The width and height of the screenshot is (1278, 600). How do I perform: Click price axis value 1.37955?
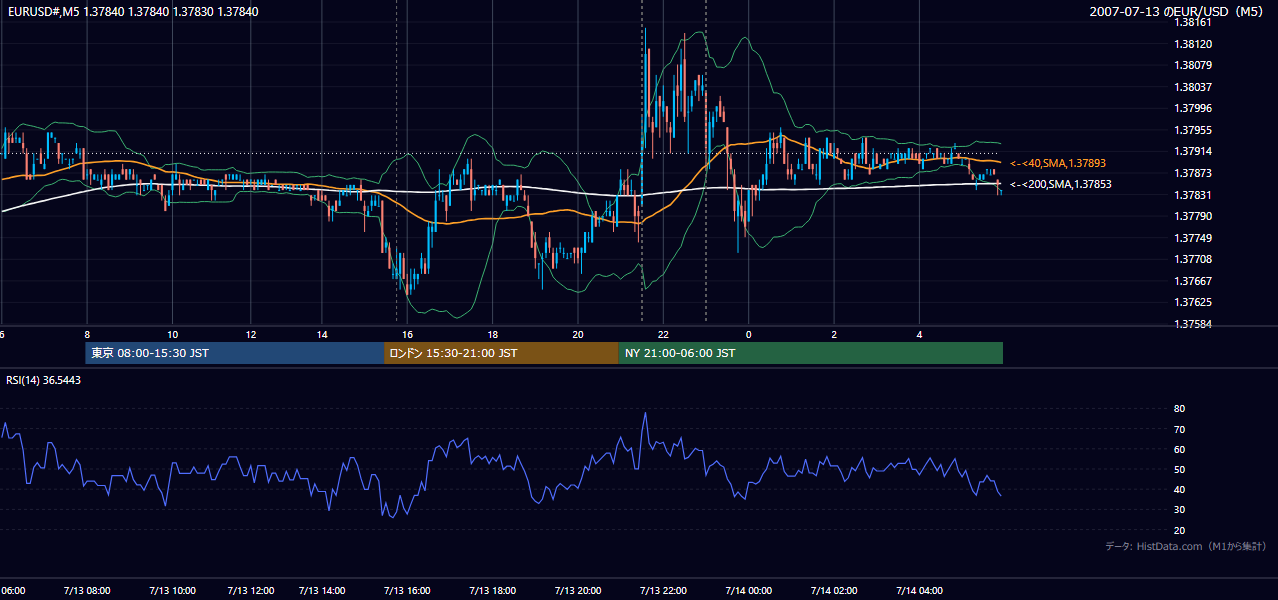coord(1193,130)
